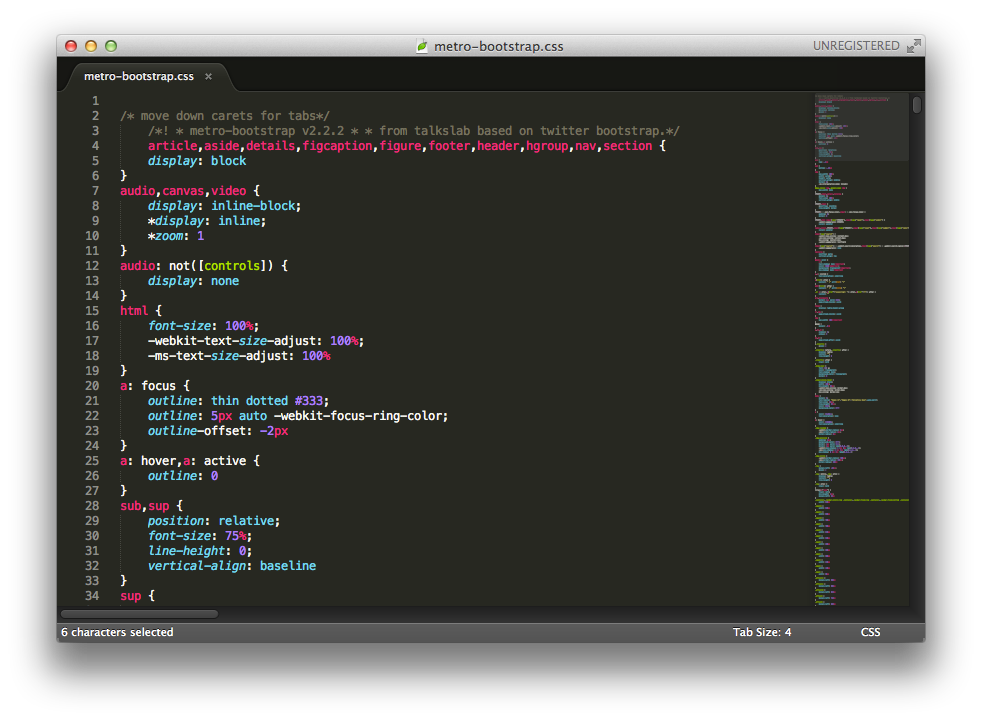Click 'baseline' value on line 32
982x721 pixels.
tap(288, 566)
